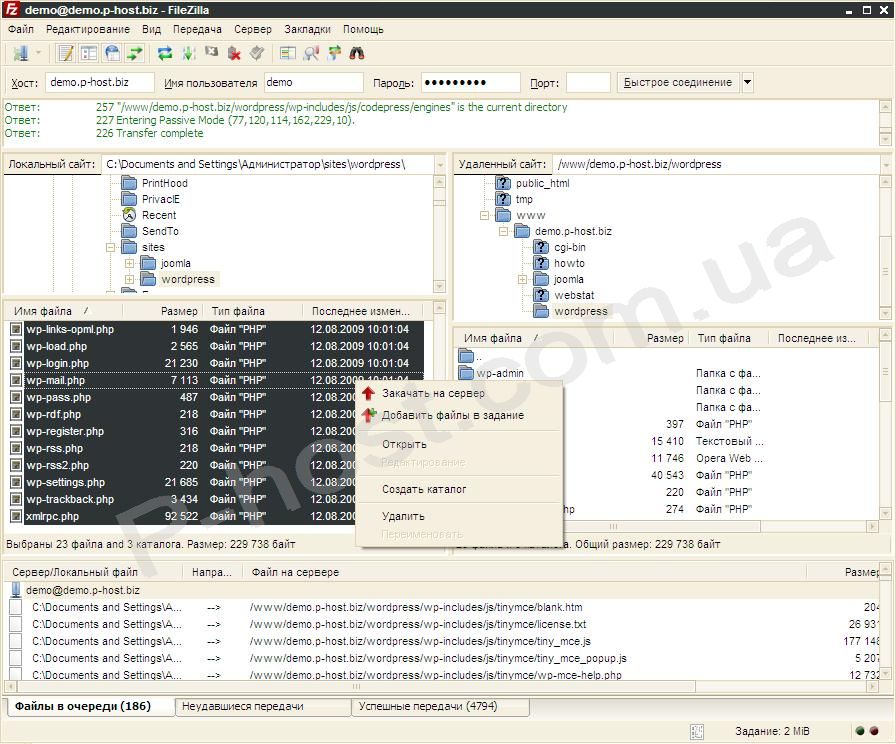Open the quick connect history dropdown arrow
Screen dimensions: 896x744
(x=747, y=82)
